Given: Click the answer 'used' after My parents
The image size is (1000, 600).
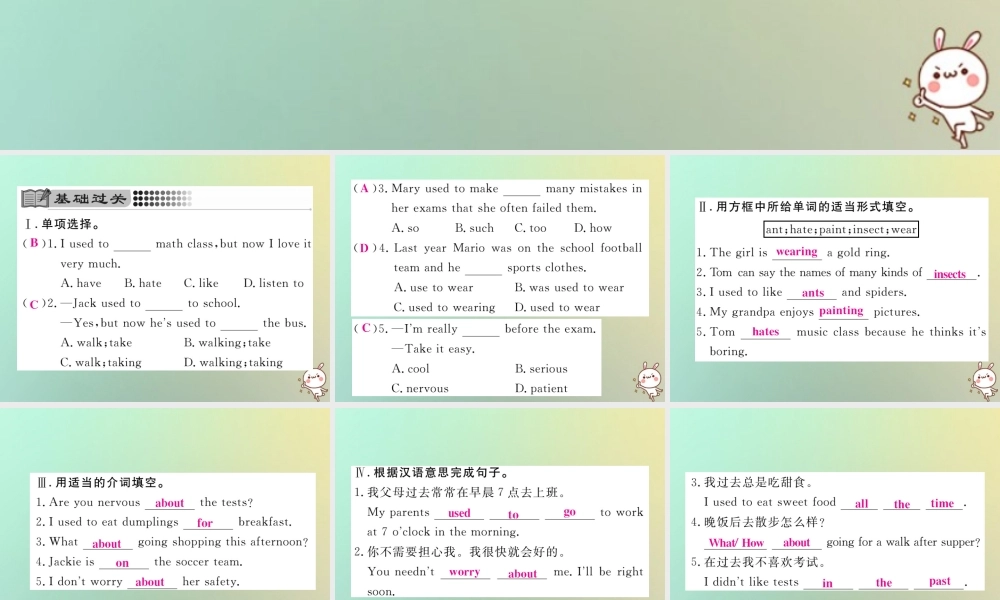Looking at the screenshot, I should (x=459, y=513).
